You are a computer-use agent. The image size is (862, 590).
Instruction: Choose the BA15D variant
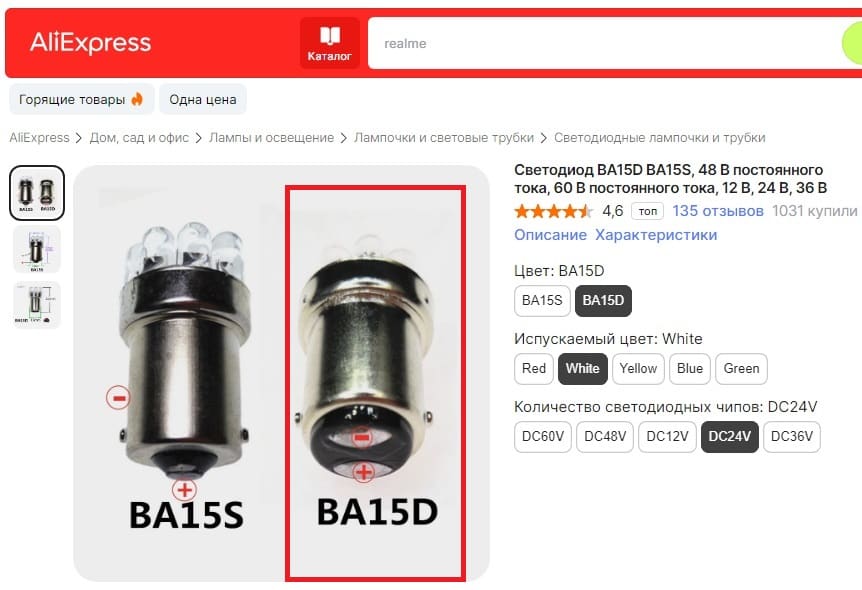(603, 301)
